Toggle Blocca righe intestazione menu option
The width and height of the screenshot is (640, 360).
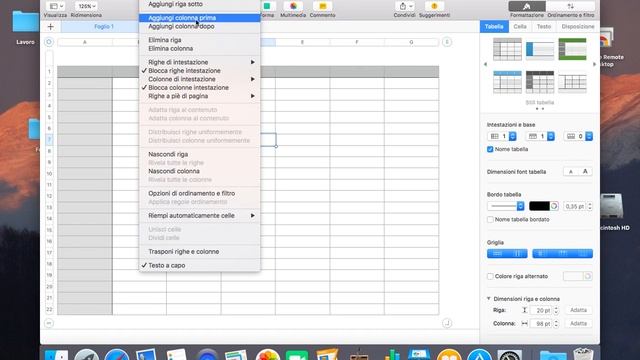199,71
